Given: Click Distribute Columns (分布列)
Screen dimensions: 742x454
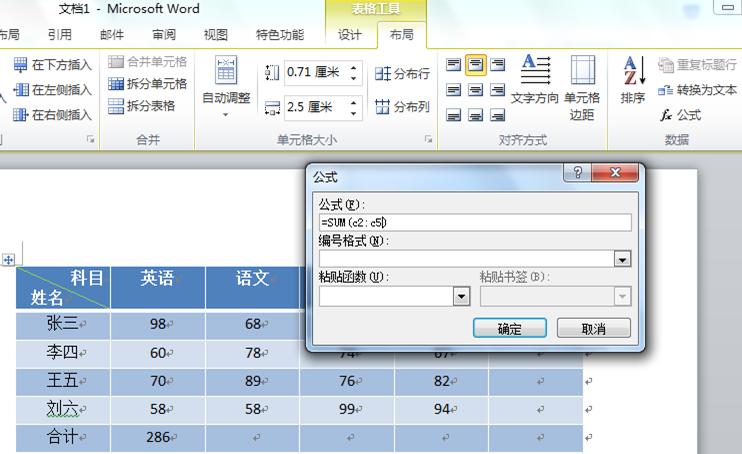Looking at the screenshot, I should point(402,107).
